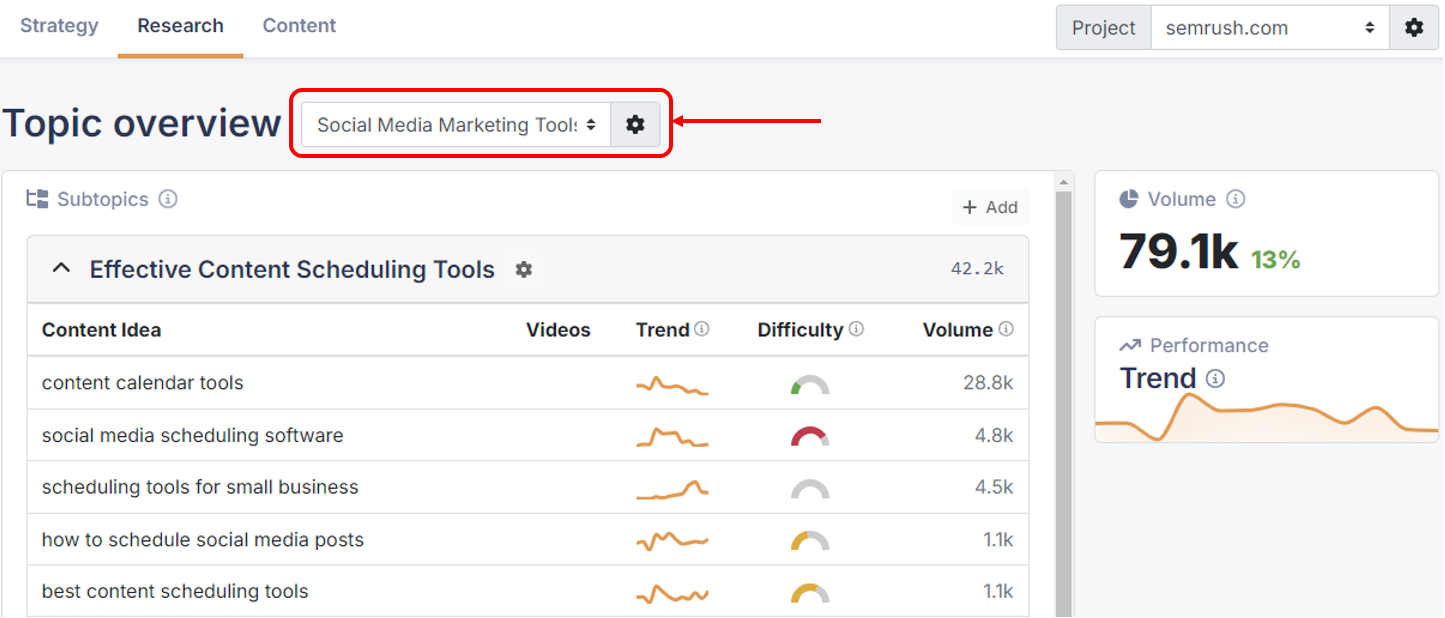Switch to the Content tab
1445x618 pixels.
[x=298, y=25]
